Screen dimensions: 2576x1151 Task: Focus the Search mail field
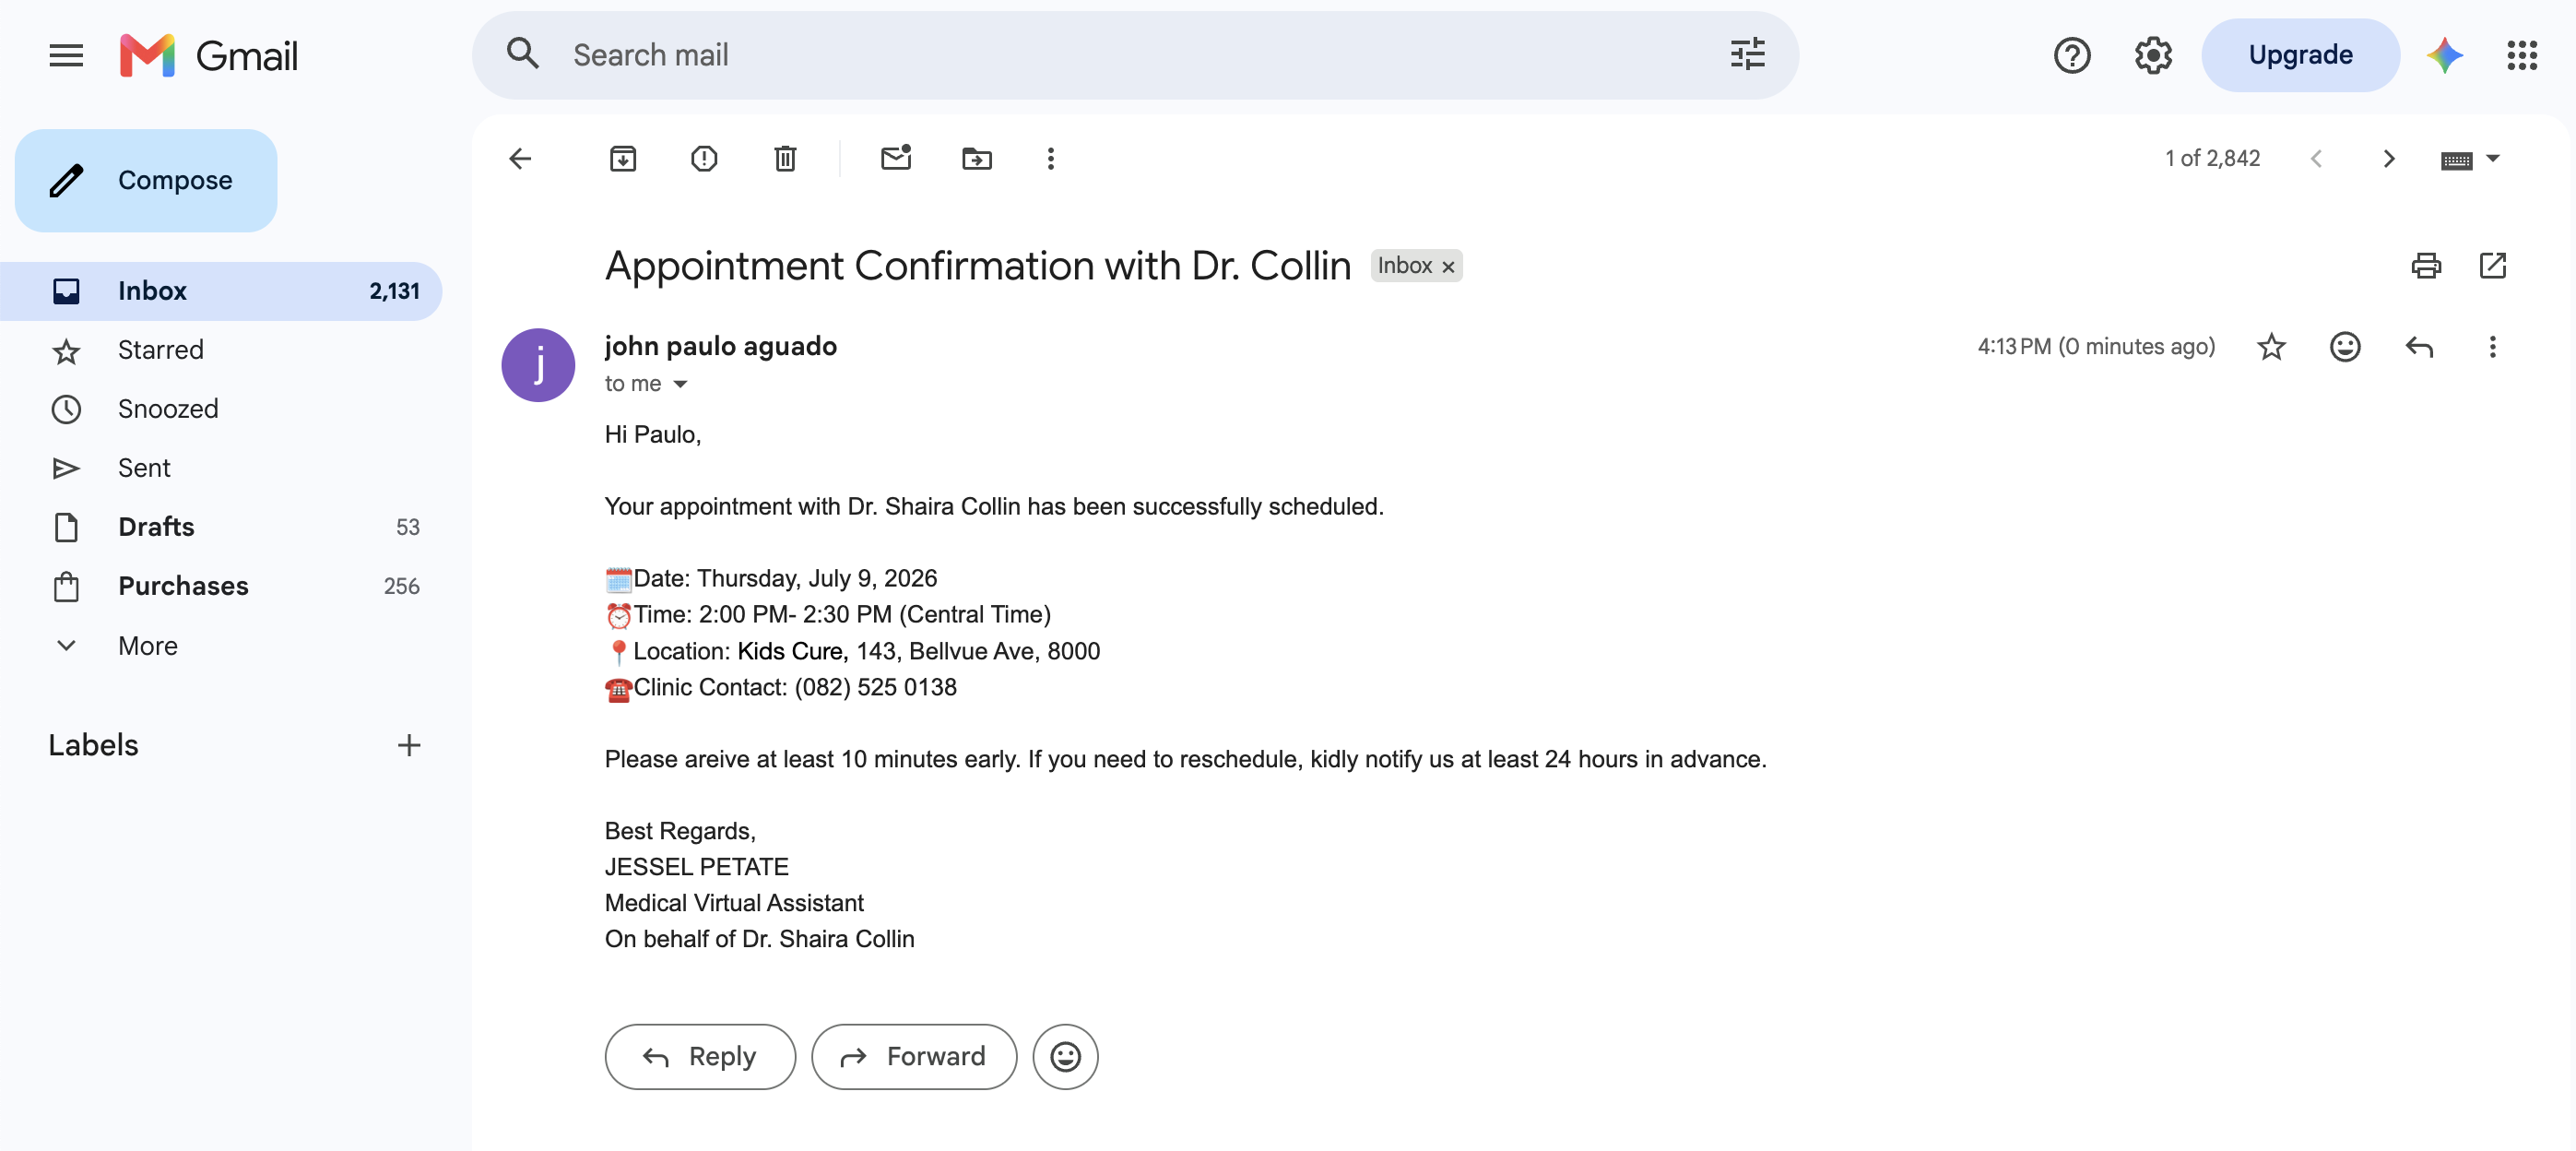[x=1135, y=55]
